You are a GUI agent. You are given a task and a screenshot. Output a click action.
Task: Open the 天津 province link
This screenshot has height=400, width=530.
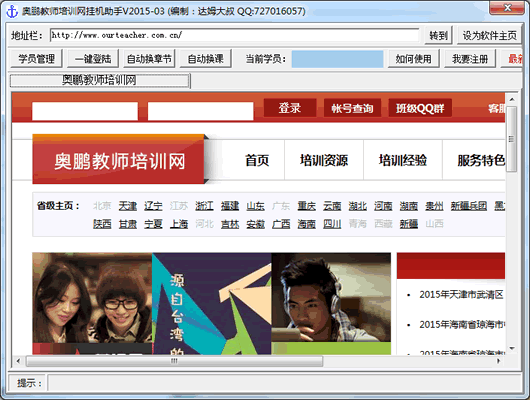[128, 206]
